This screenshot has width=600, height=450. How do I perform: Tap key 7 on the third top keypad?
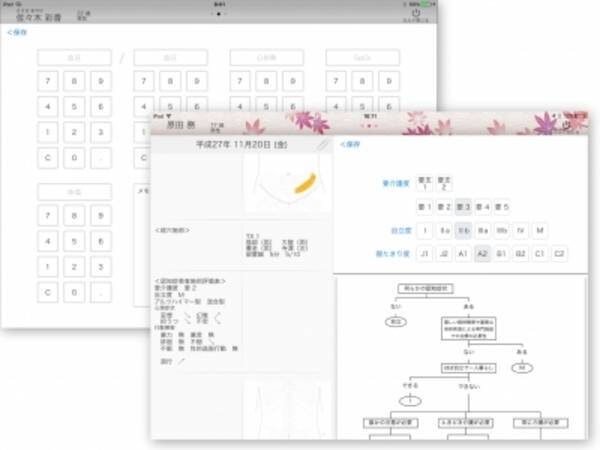pos(240,81)
